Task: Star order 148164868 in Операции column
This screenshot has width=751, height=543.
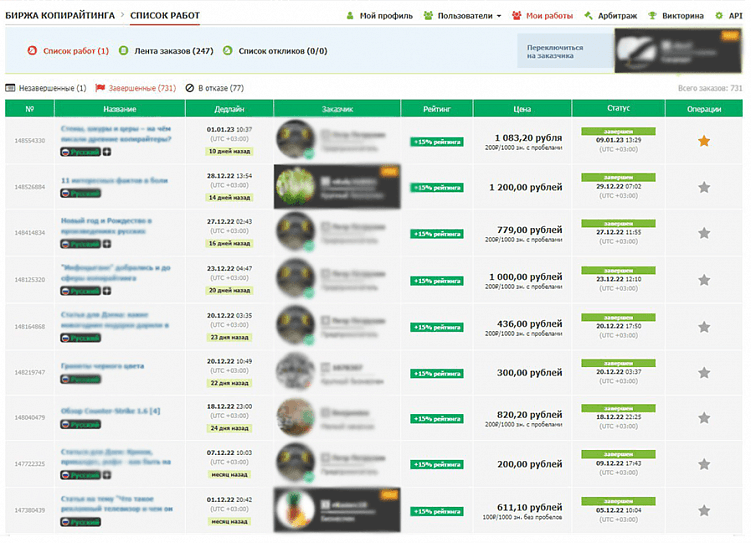Action: pos(704,327)
